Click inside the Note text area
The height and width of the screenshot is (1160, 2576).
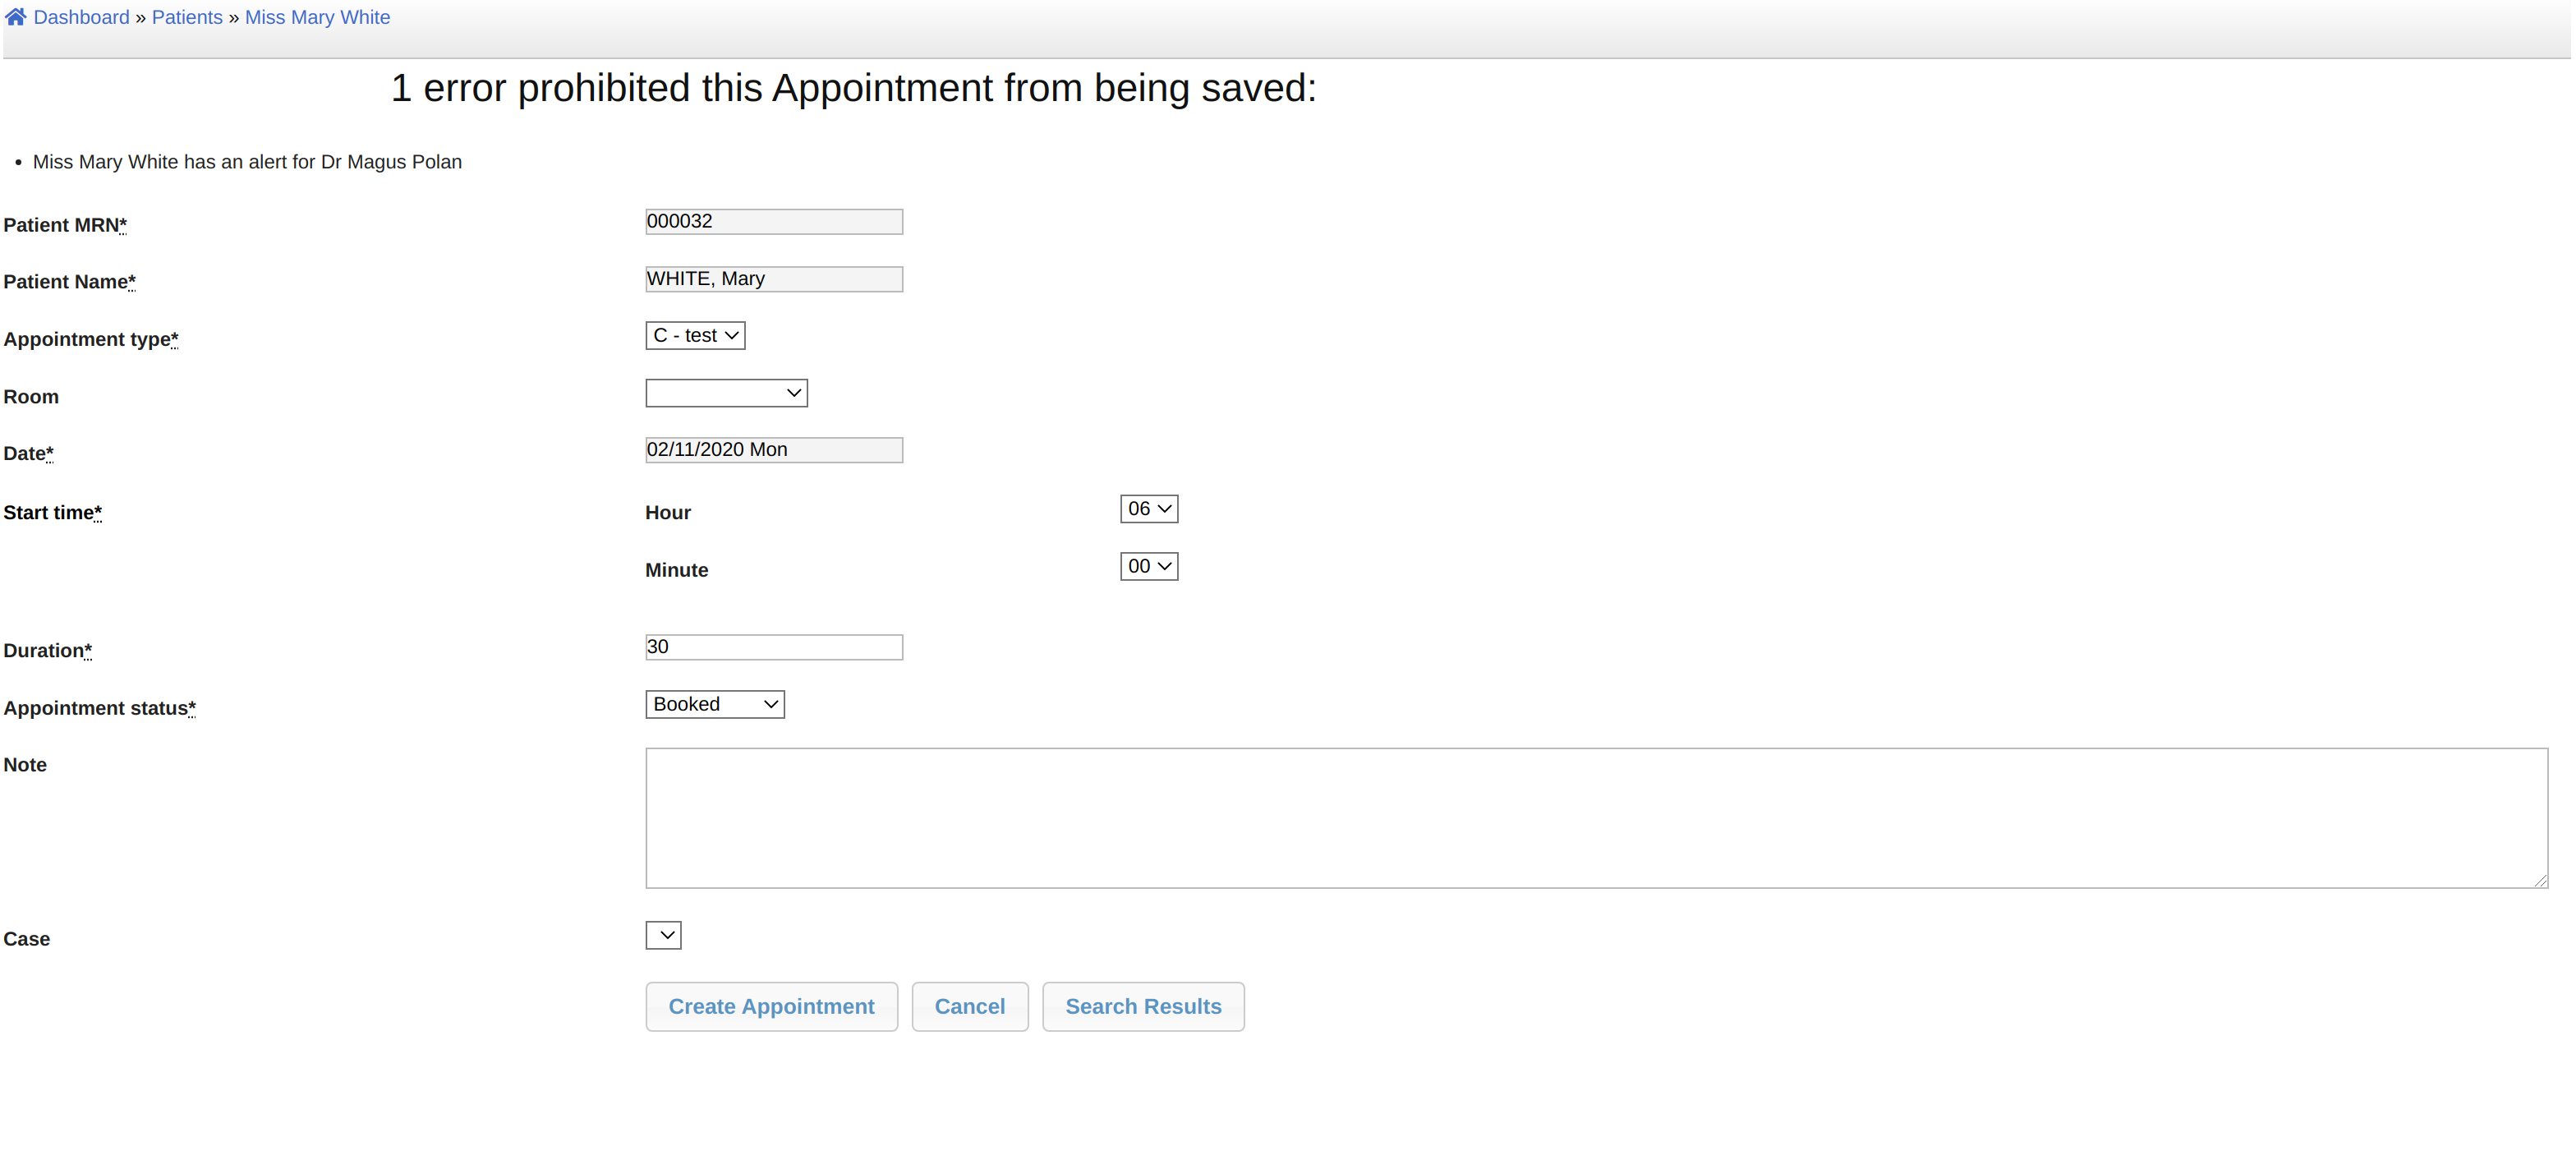[x=1595, y=817]
